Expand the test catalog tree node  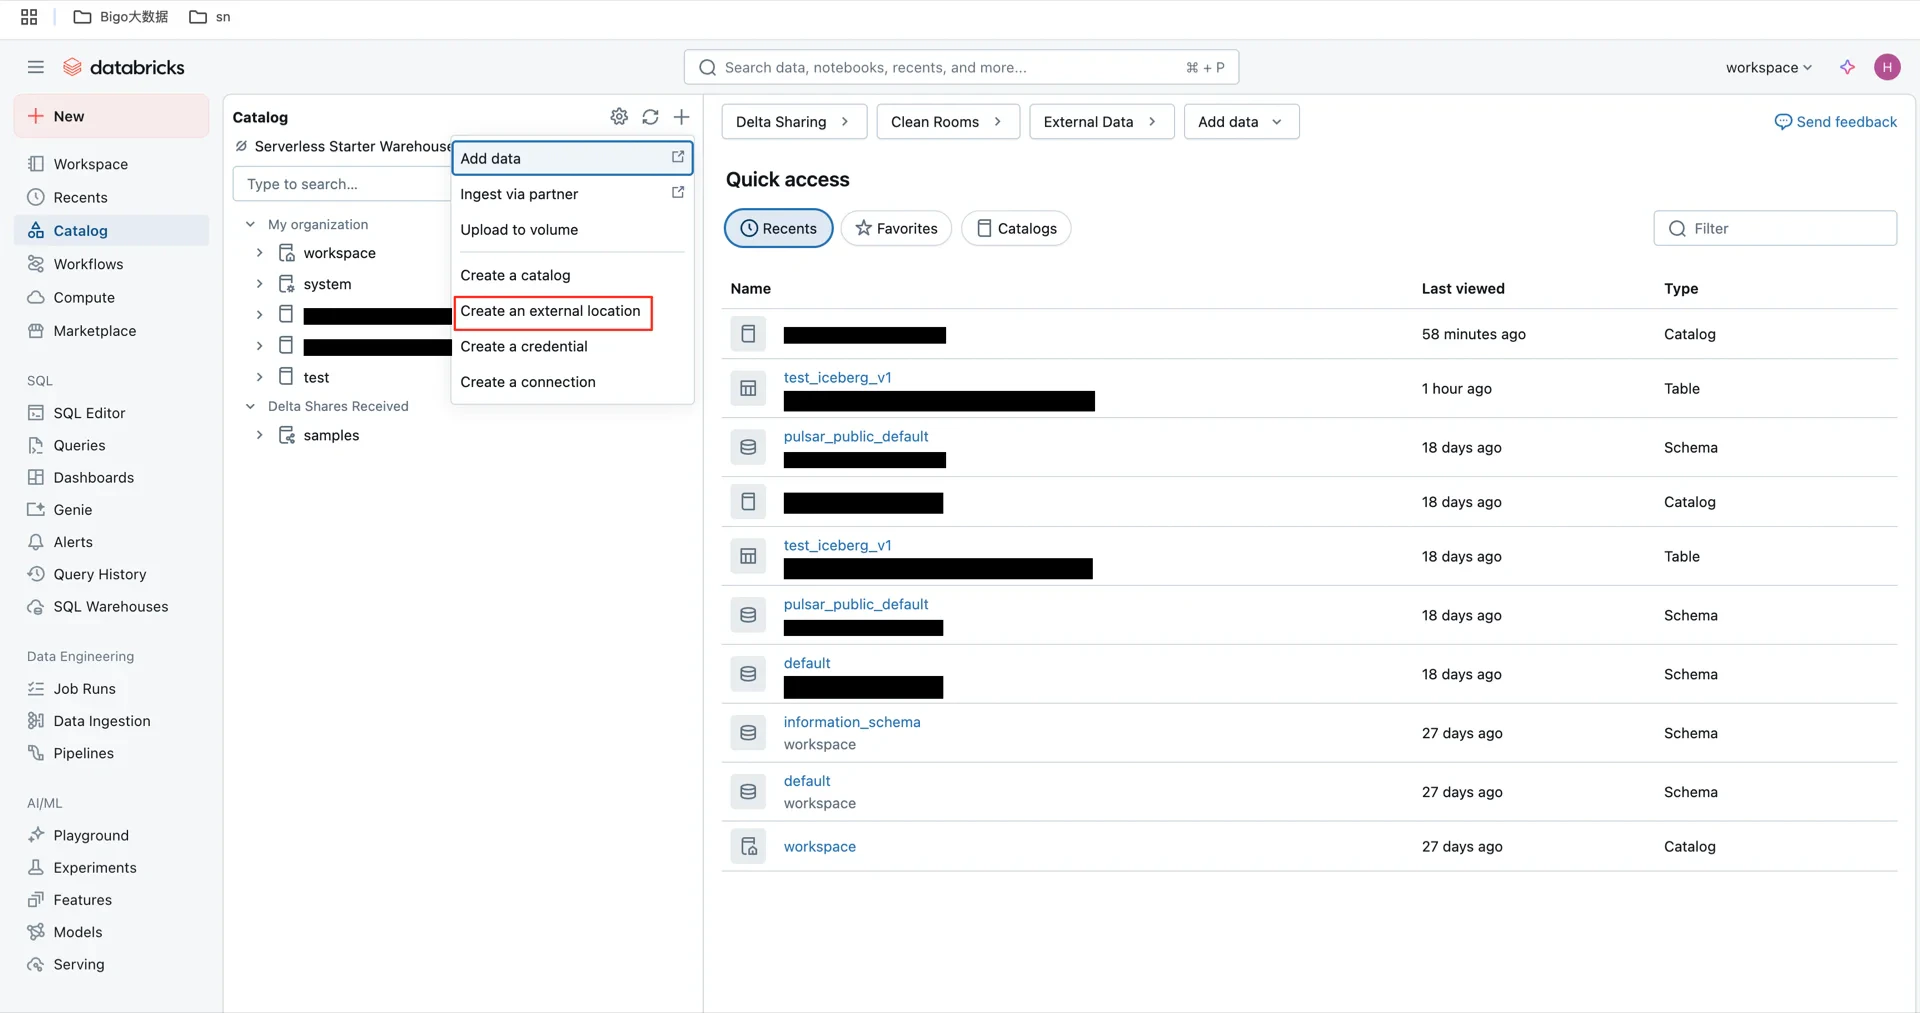[x=259, y=377]
